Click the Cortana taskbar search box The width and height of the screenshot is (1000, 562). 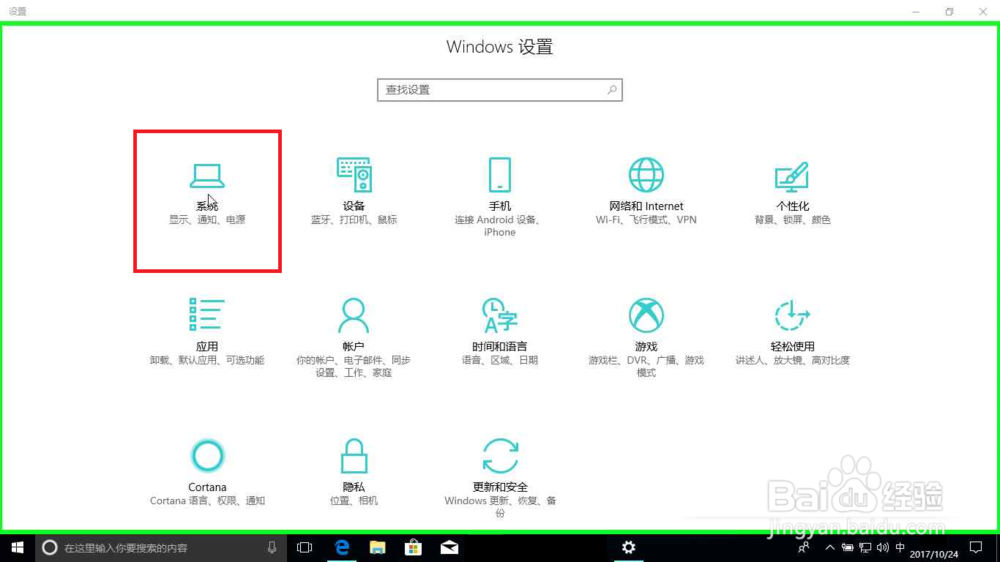[x=159, y=547]
